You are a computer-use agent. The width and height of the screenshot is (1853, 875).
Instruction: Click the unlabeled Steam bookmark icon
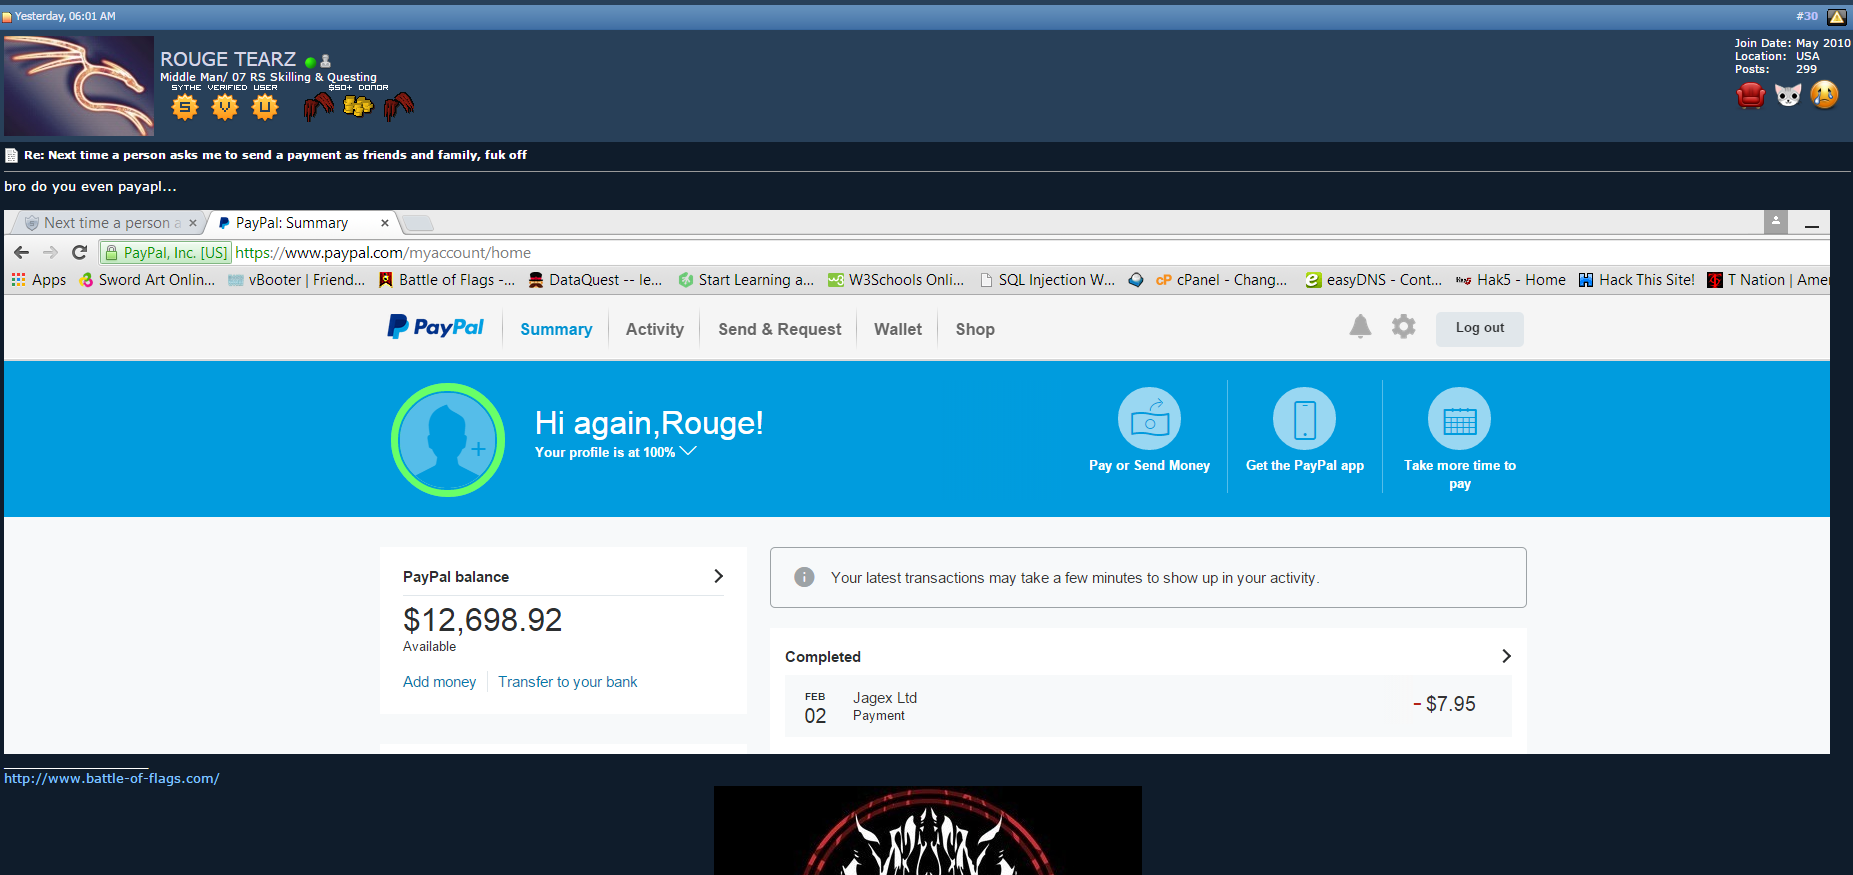tap(1135, 280)
